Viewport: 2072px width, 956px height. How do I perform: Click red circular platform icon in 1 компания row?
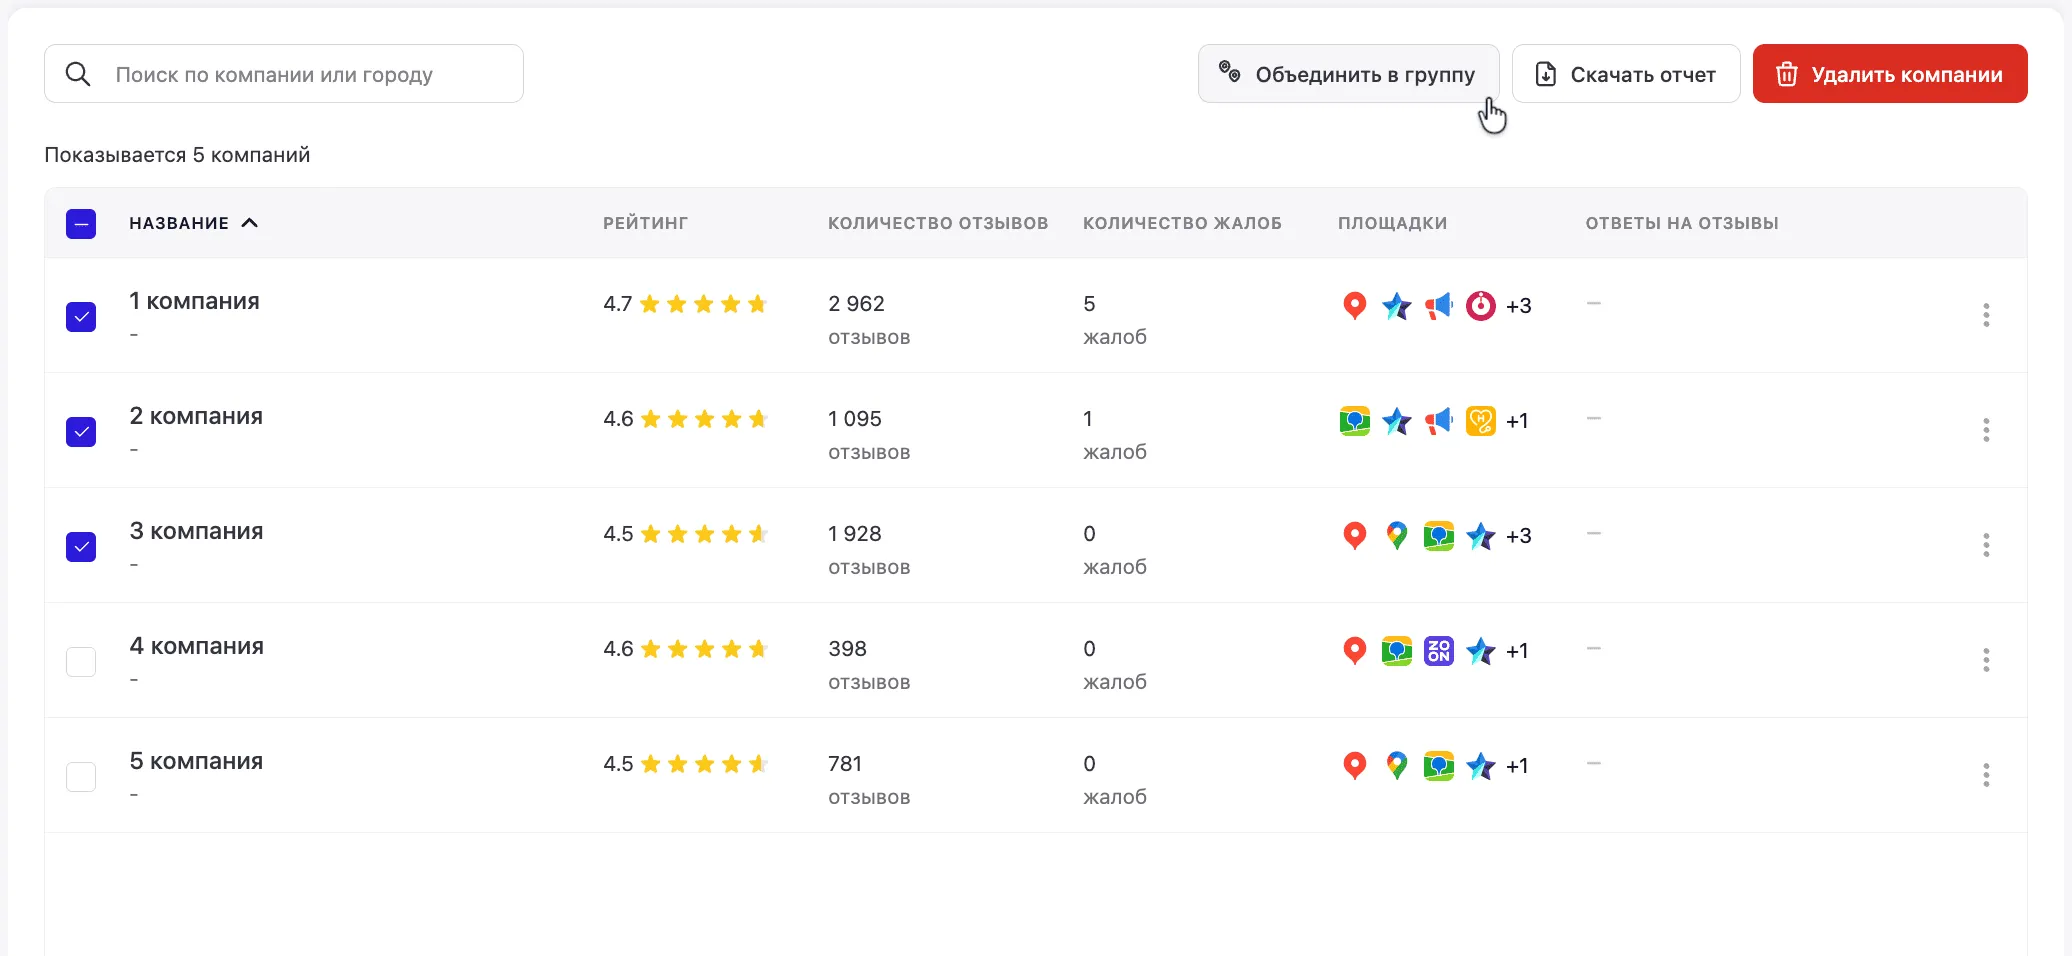coord(1480,305)
